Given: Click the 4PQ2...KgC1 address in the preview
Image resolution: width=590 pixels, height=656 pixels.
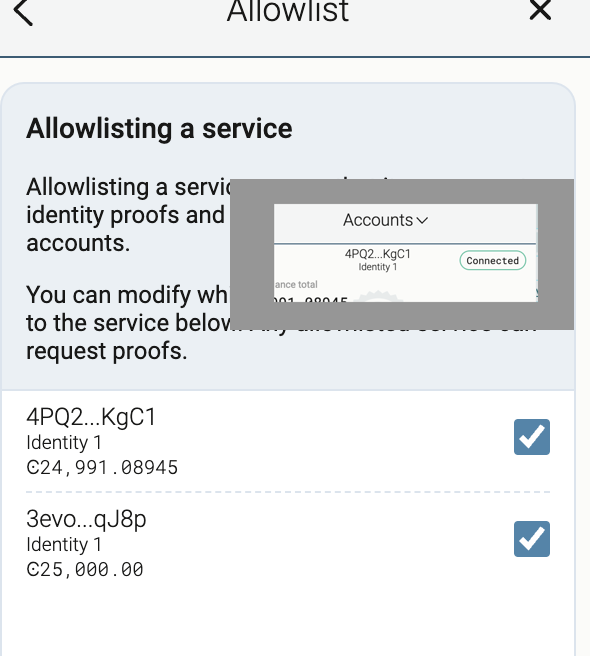Looking at the screenshot, I should coord(377,254).
